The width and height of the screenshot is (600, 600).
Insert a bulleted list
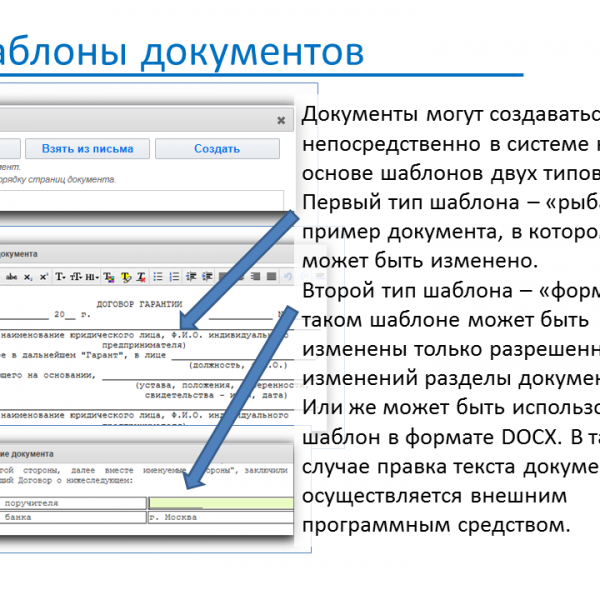158,277
